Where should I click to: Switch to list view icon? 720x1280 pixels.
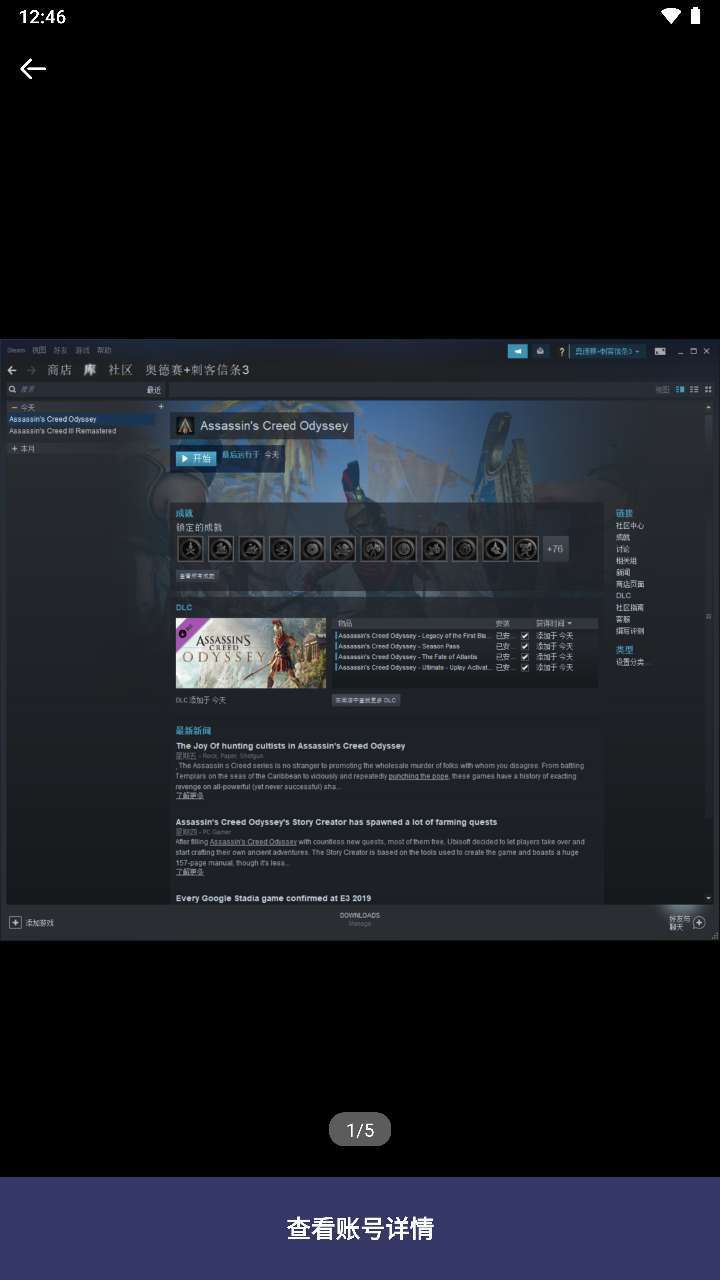pos(694,389)
